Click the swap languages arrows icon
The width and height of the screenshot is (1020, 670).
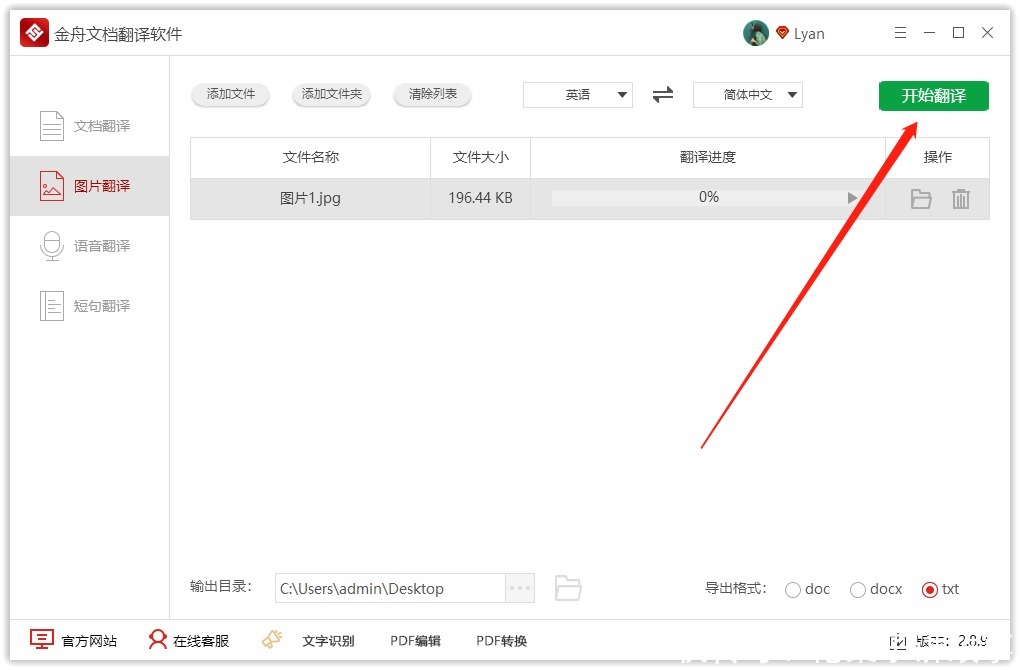(x=662, y=94)
